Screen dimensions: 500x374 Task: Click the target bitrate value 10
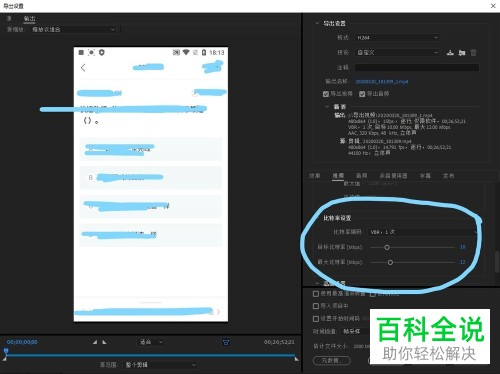coord(462,247)
